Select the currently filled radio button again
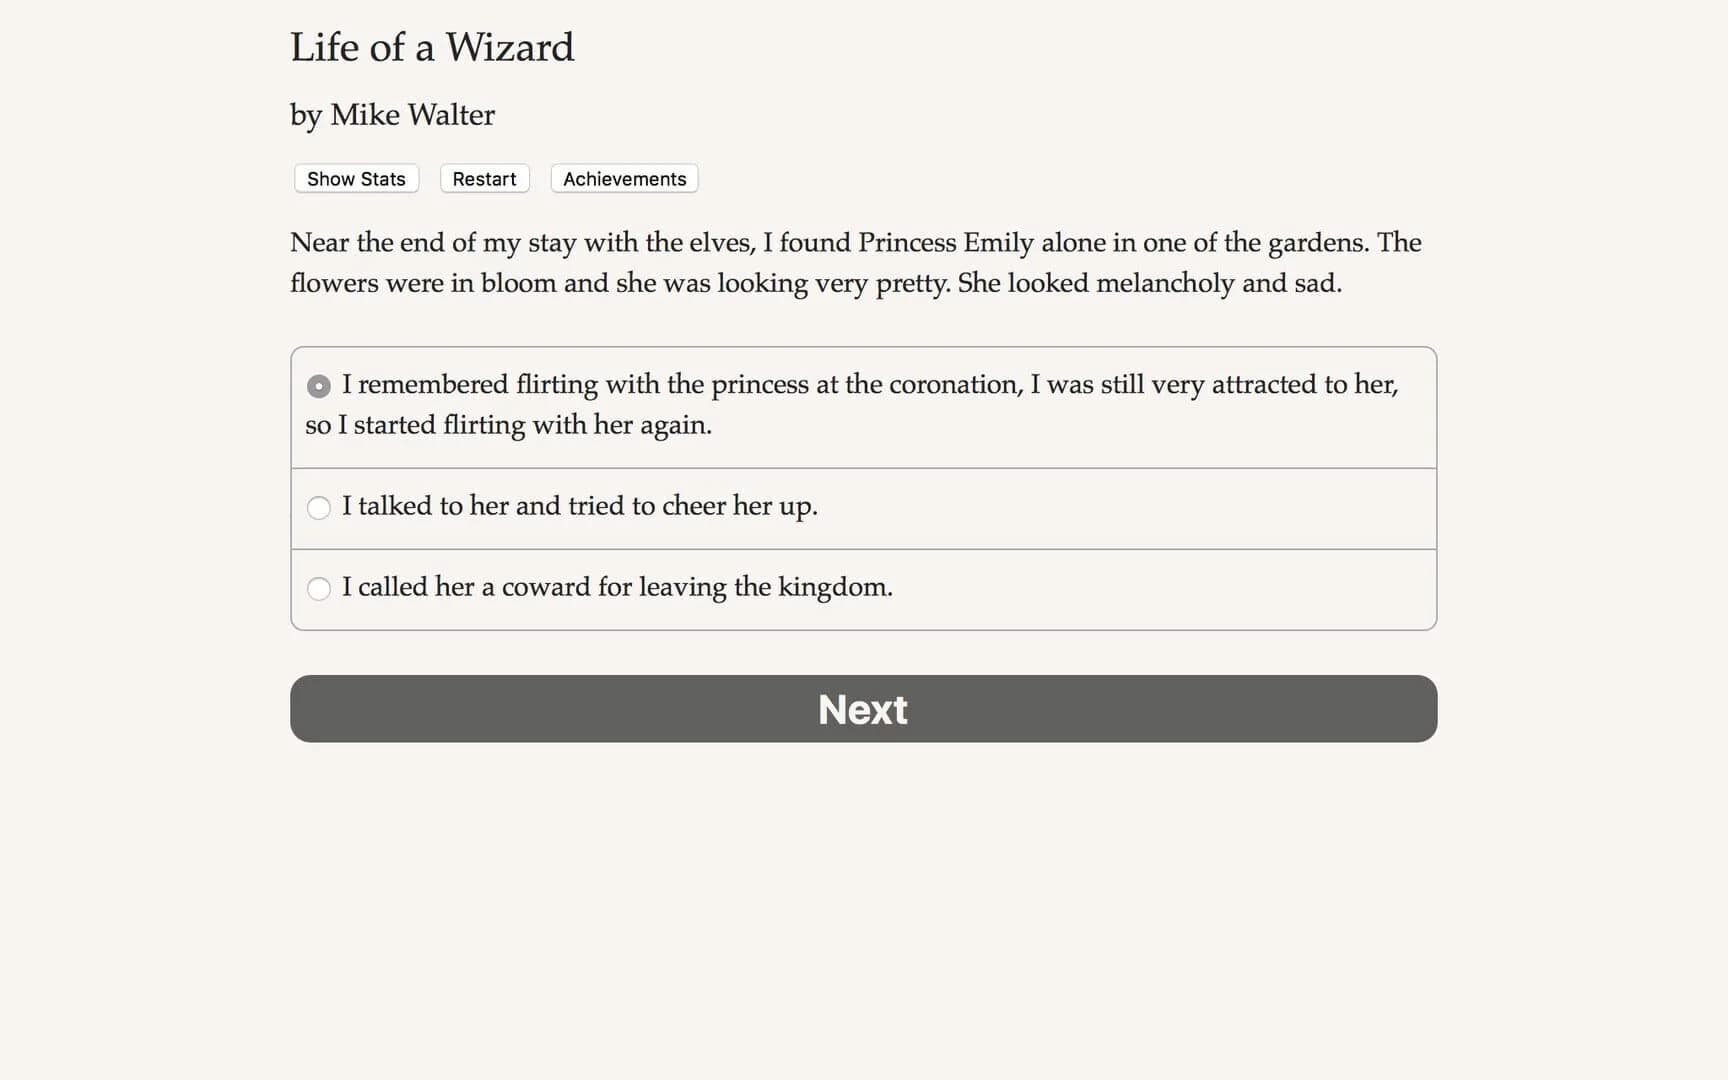Image resolution: width=1728 pixels, height=1080 pixels. [x=318, y=385]
